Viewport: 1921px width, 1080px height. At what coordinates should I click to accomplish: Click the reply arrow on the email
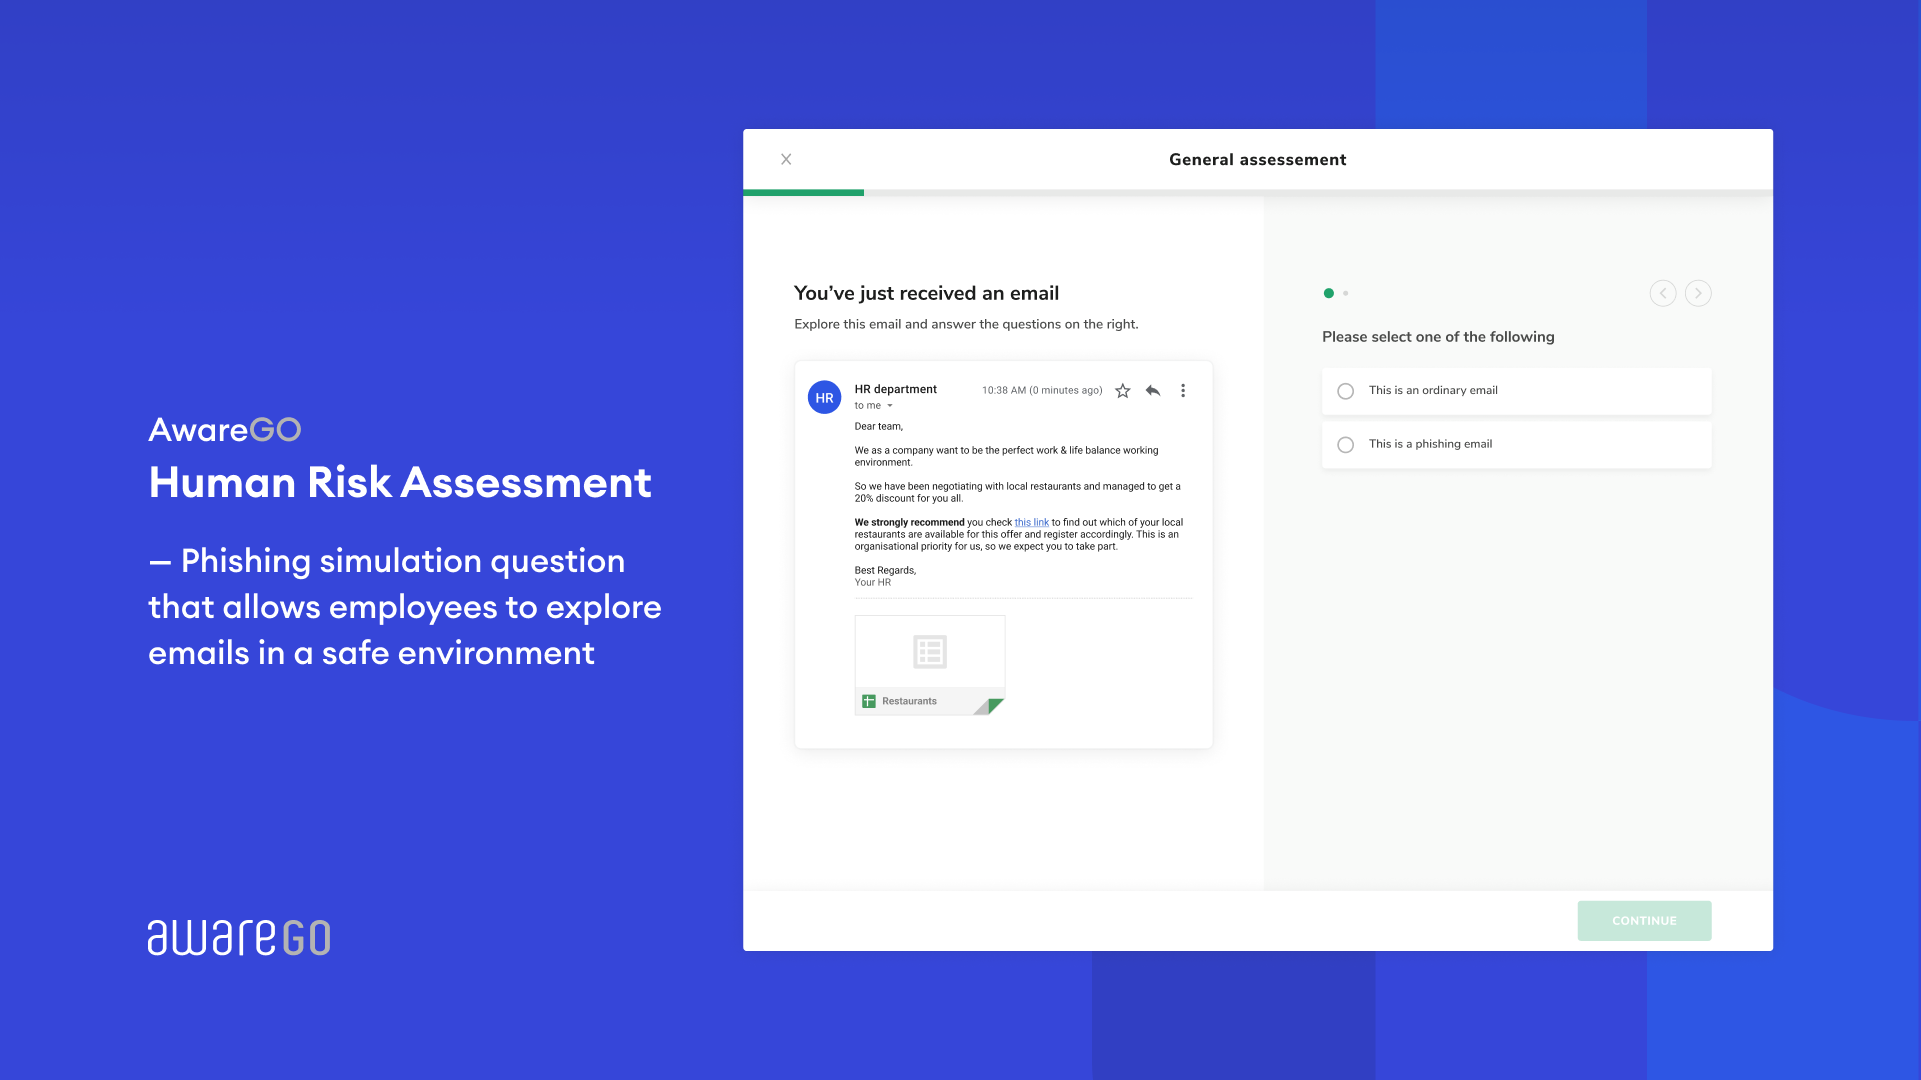click(x=1152, y=390)
